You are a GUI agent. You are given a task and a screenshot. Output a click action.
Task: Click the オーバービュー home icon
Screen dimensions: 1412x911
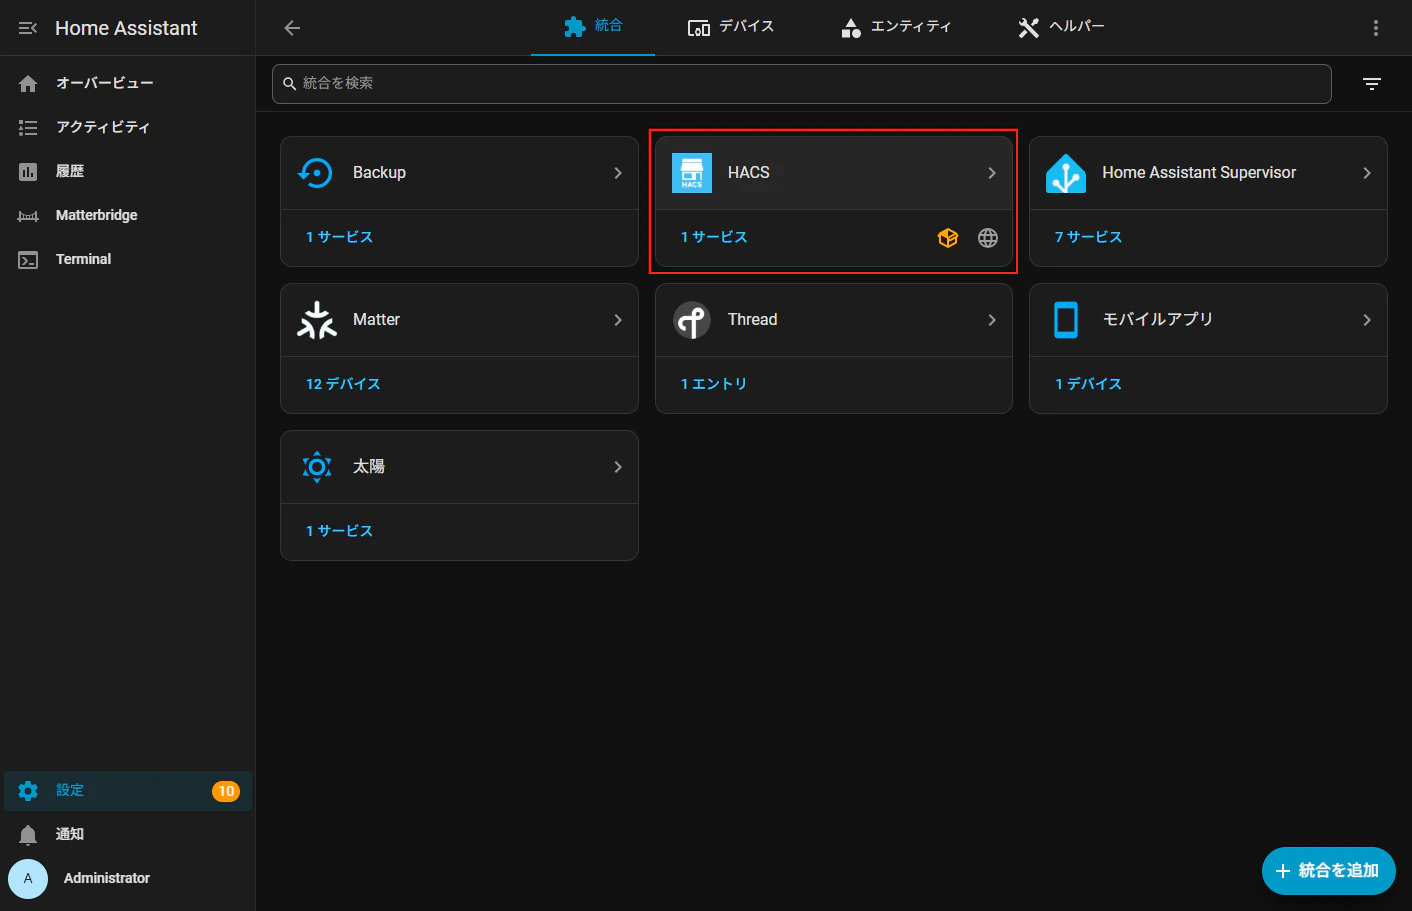click(28, 84)
